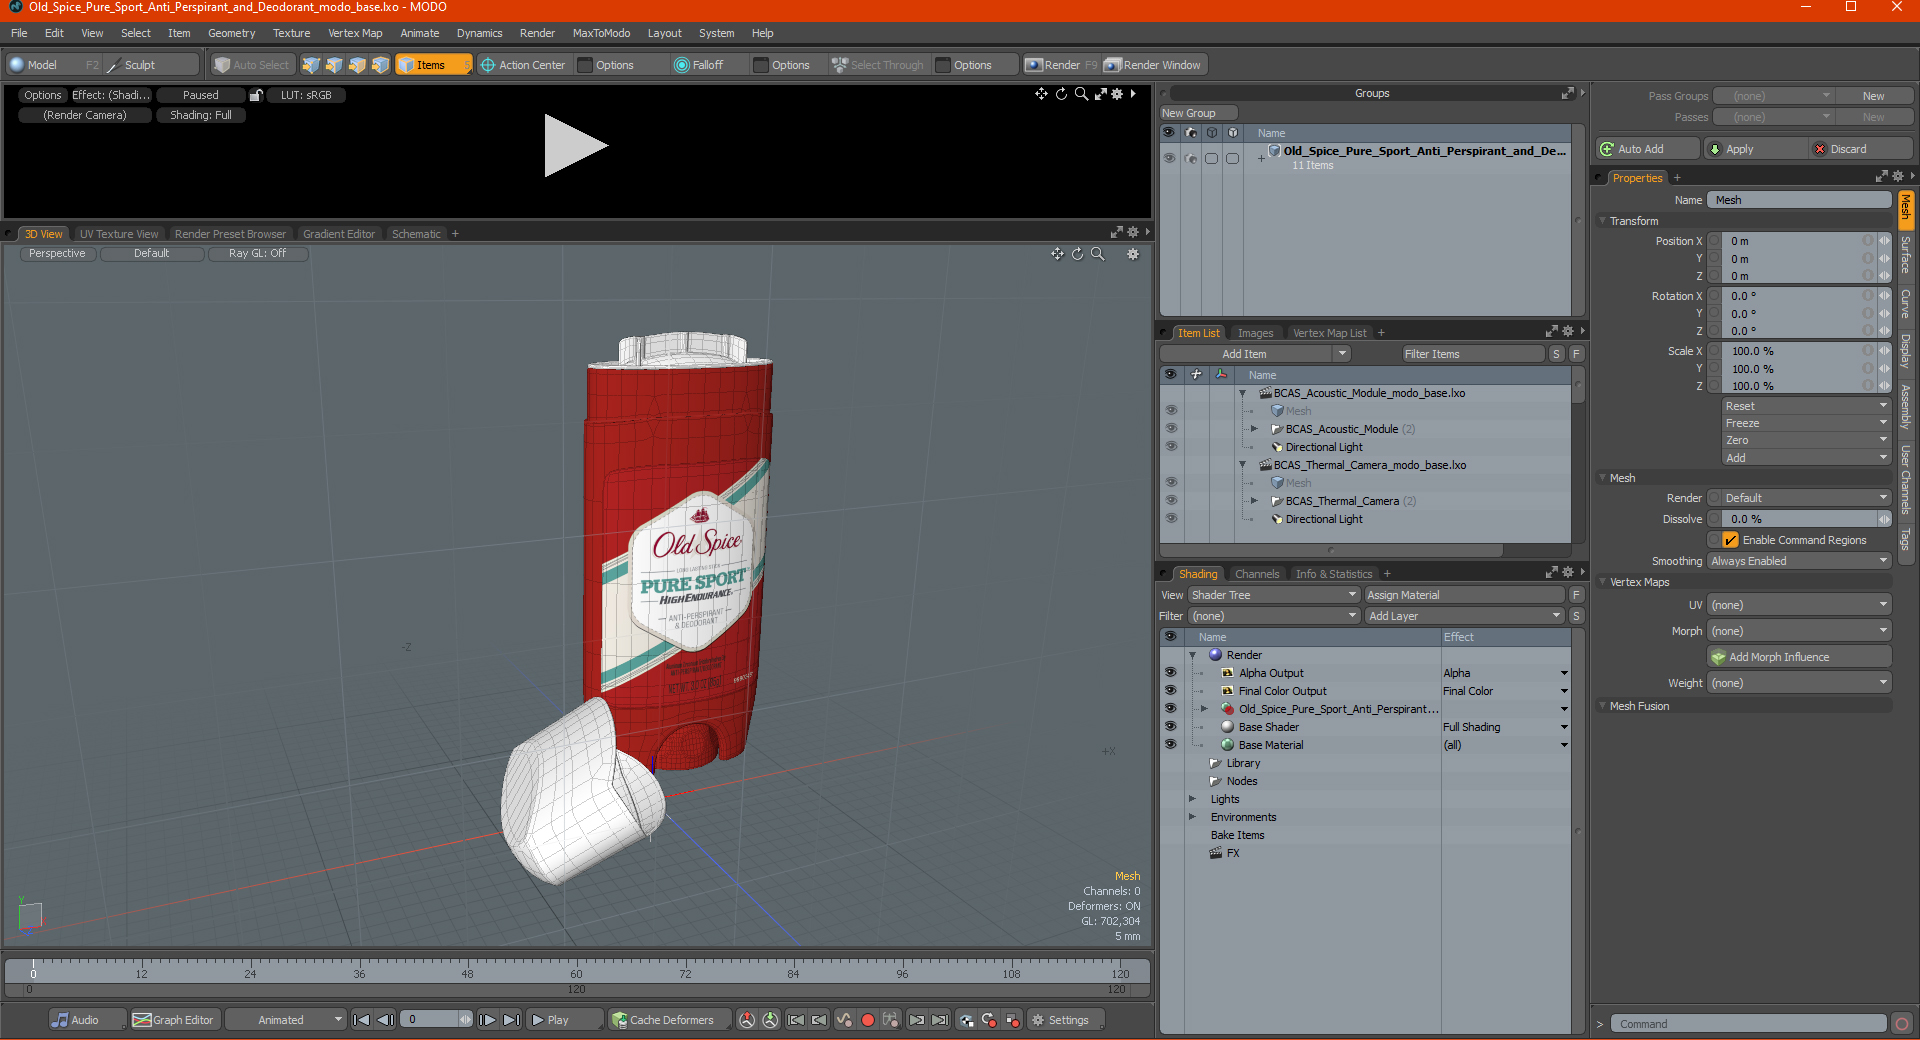The image size is (1920, 1040).
Task: Click the Render F9 button
Action: pyautogui.click(x=1061, y=65)
